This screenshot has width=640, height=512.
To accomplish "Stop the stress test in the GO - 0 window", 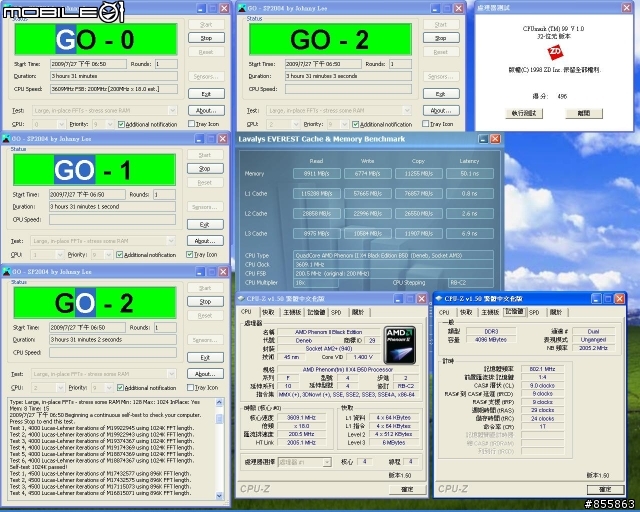I will pyautogui.click(x=206, y=38).
